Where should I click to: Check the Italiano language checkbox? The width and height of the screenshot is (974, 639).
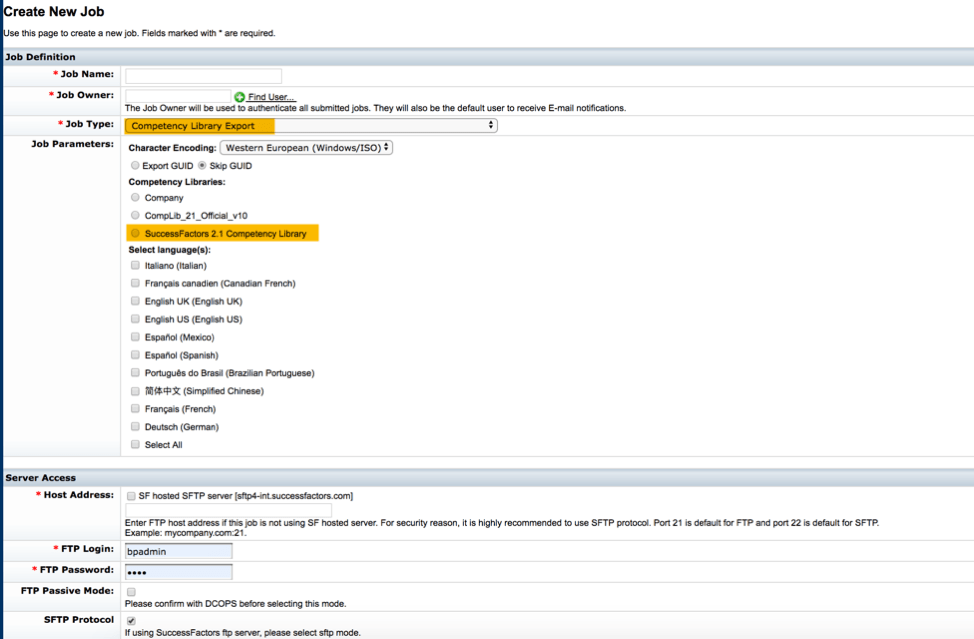pos(135,266)
